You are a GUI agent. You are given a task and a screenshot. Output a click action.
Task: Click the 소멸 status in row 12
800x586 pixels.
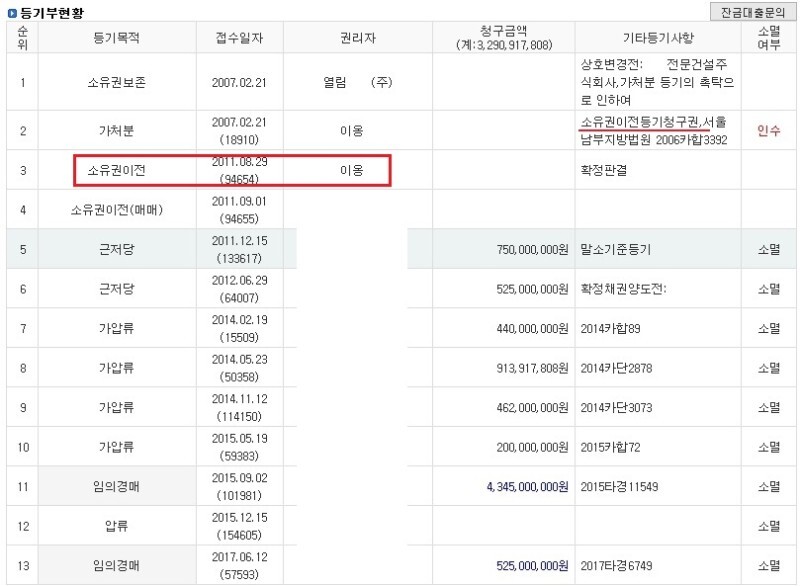coord(768,526)
